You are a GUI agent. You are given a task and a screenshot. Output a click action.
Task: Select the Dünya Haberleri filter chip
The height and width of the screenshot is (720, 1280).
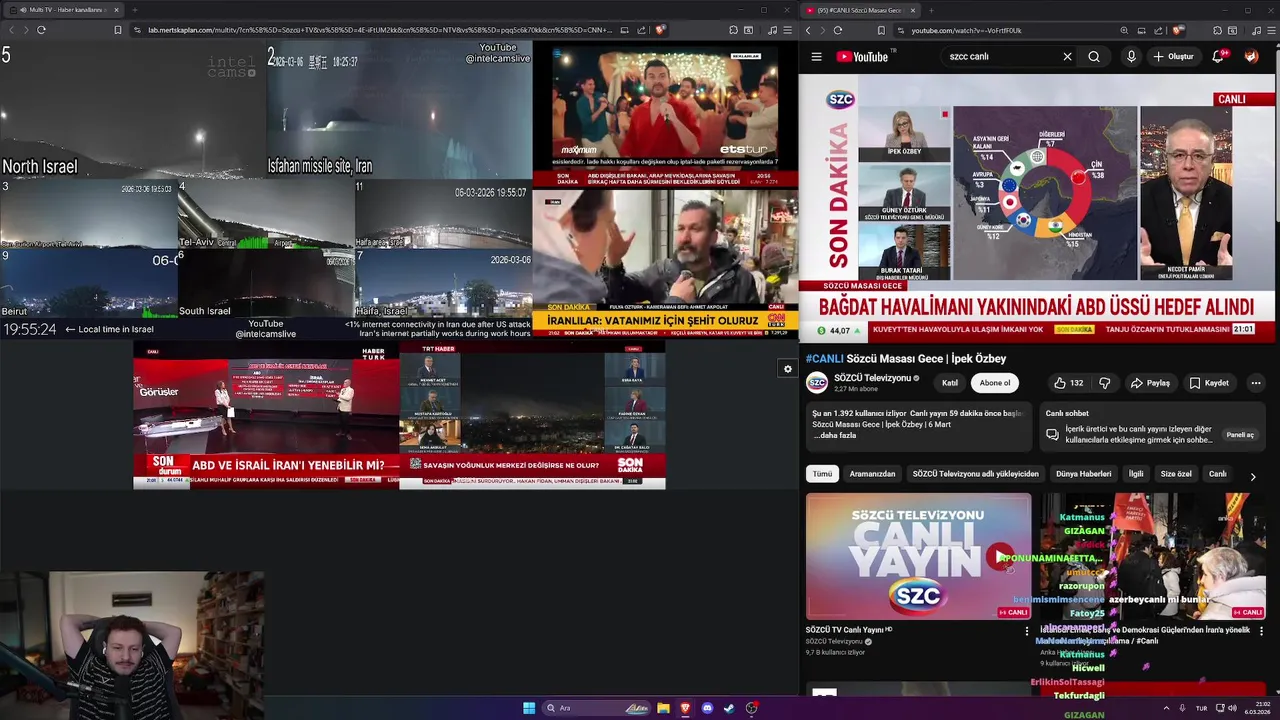tap(1083, 474)
